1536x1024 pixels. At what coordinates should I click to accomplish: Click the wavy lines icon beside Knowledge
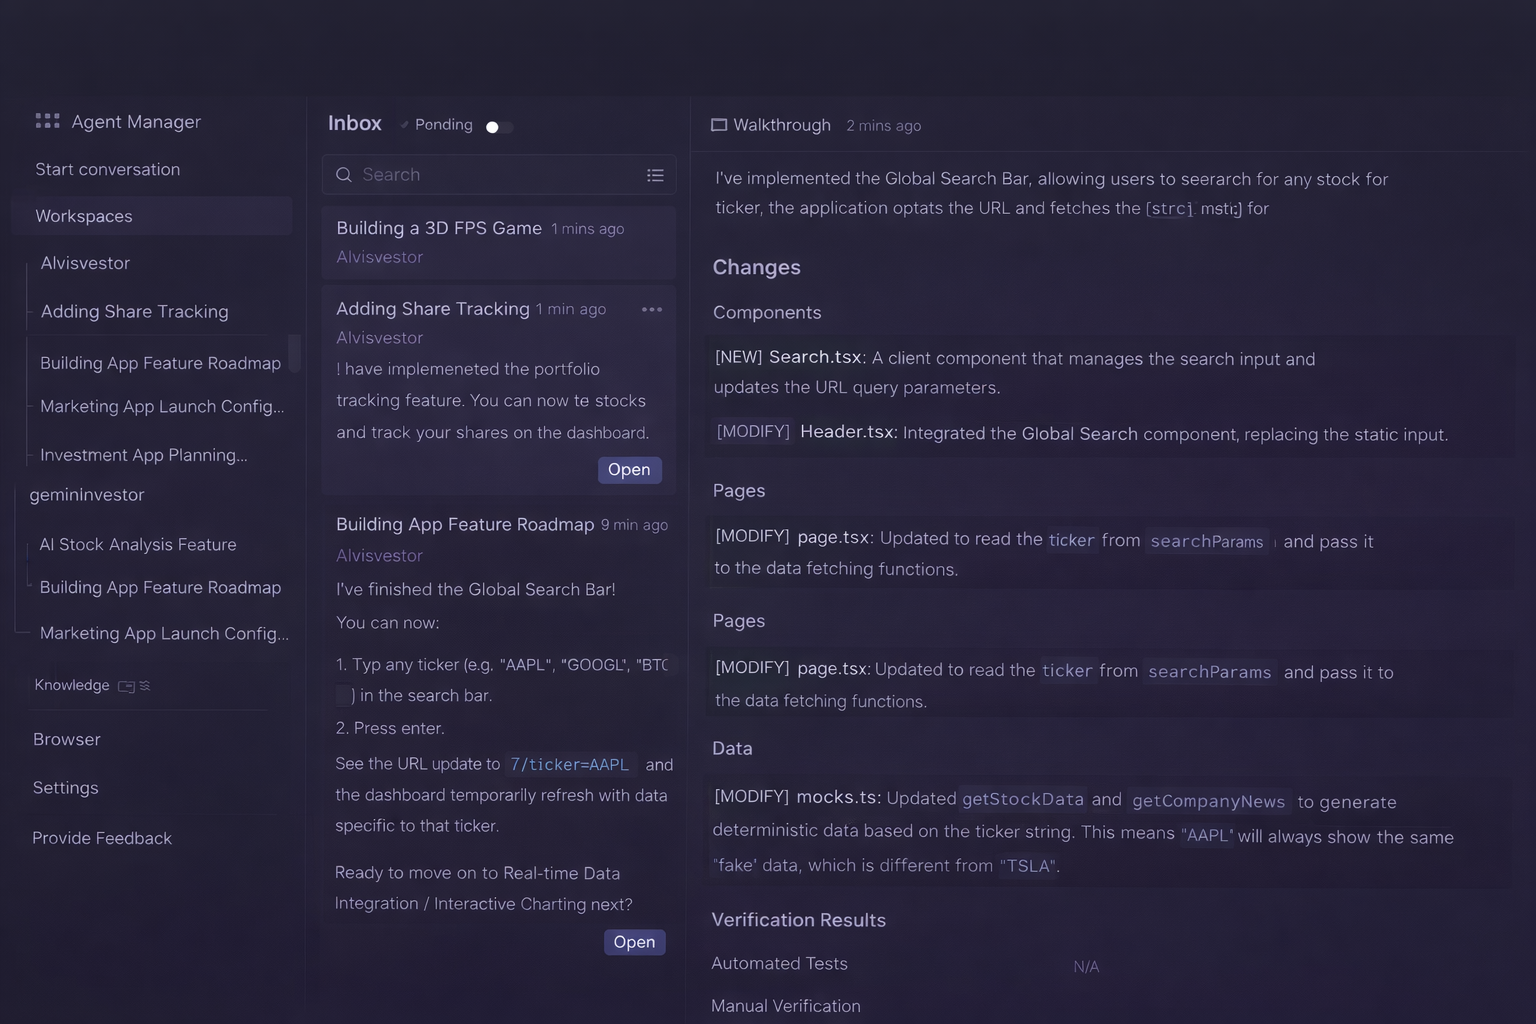(145, 686)
